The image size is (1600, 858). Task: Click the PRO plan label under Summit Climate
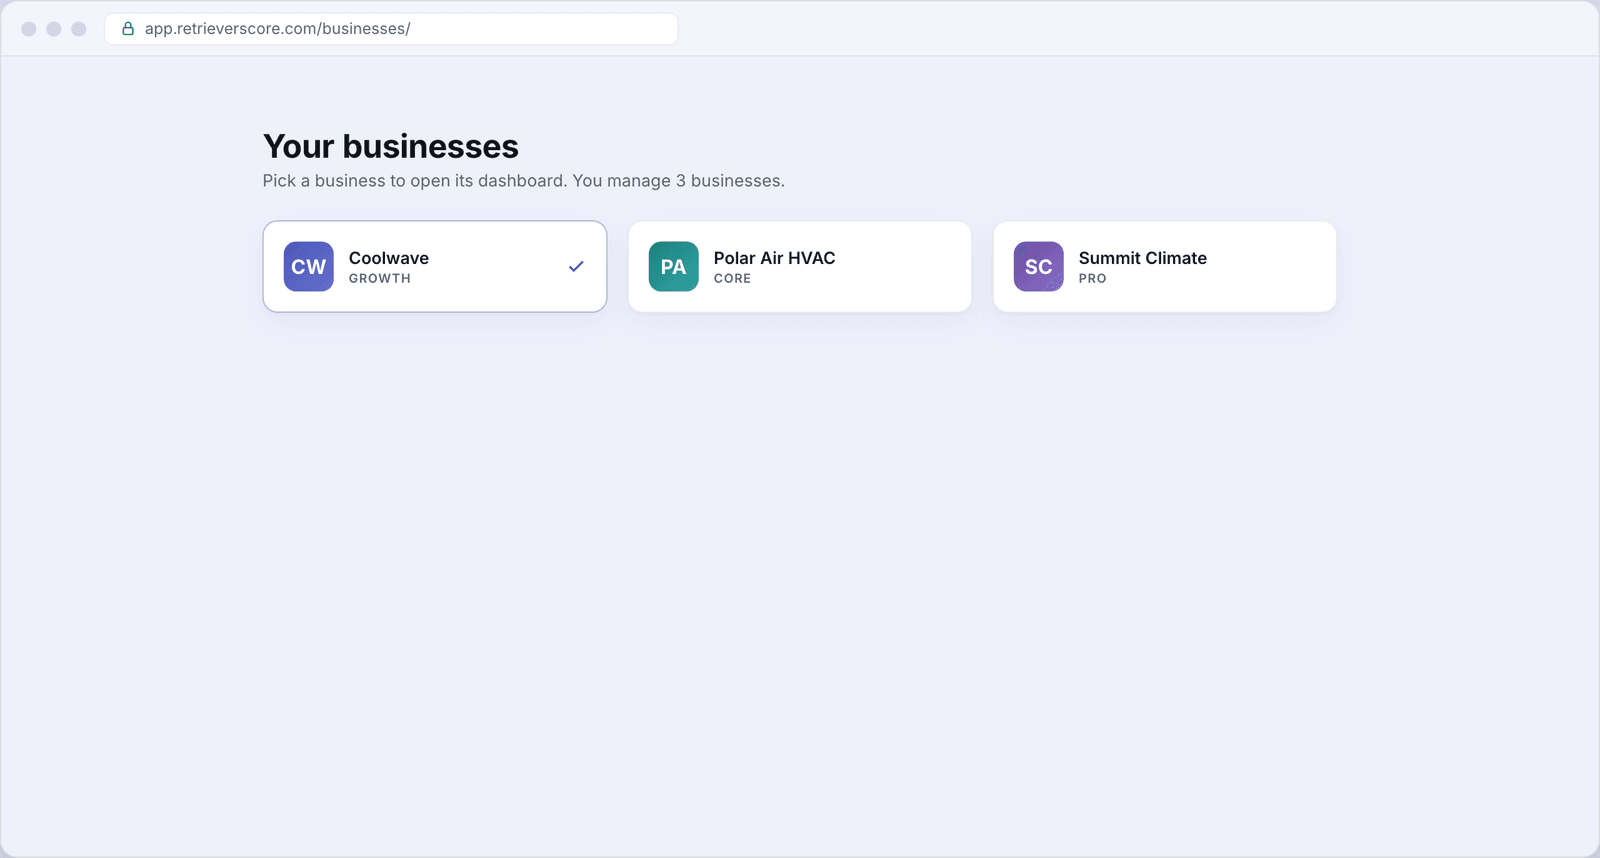tap(1092, 279)
